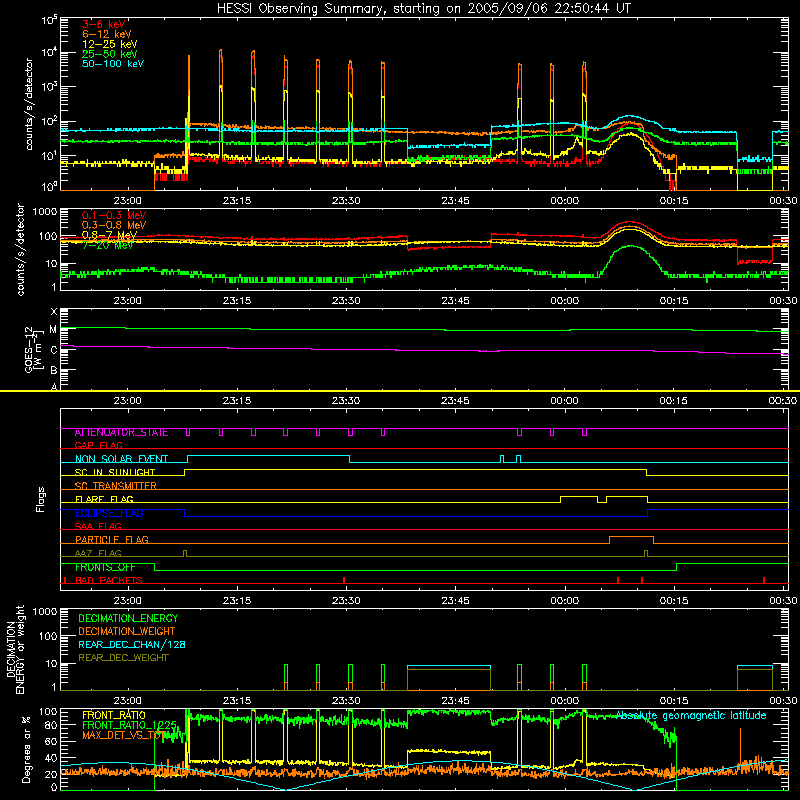This screenshot has height=800, width=800.
Task: Click the SC_IN_SUNLIGHT flag label
Action: [115, 472]
